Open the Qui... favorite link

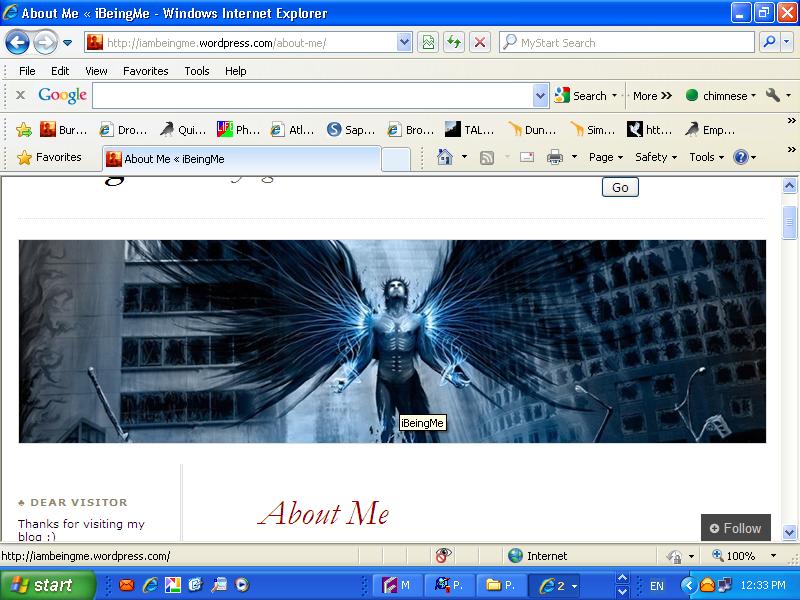(x=183, y=130)
